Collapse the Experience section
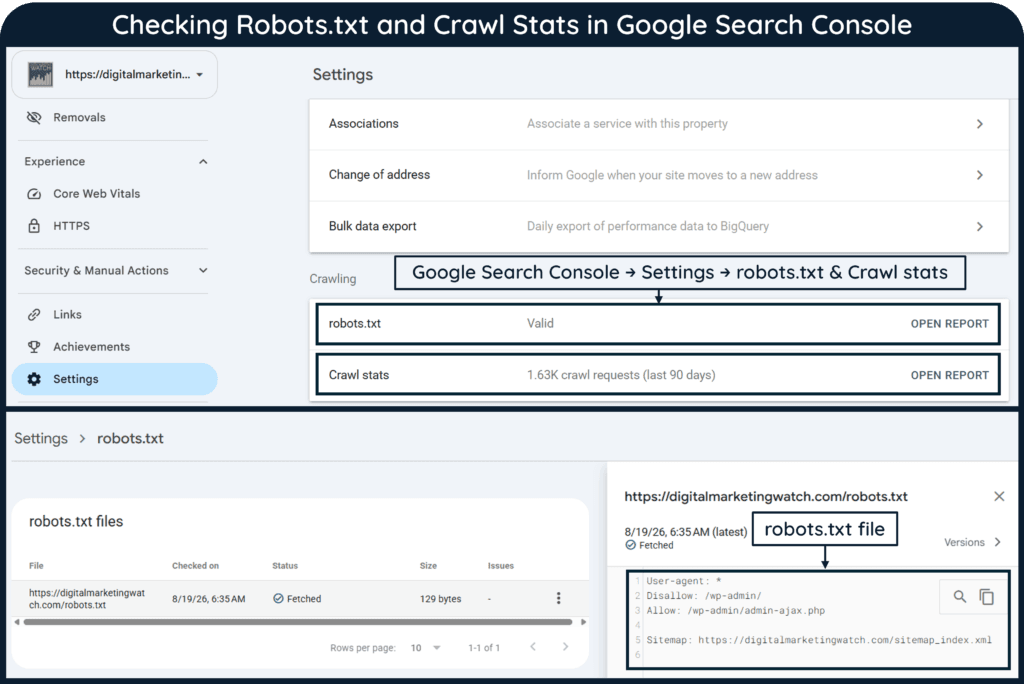This screenshot has width=1024, height=684. [x=203, y=161]
